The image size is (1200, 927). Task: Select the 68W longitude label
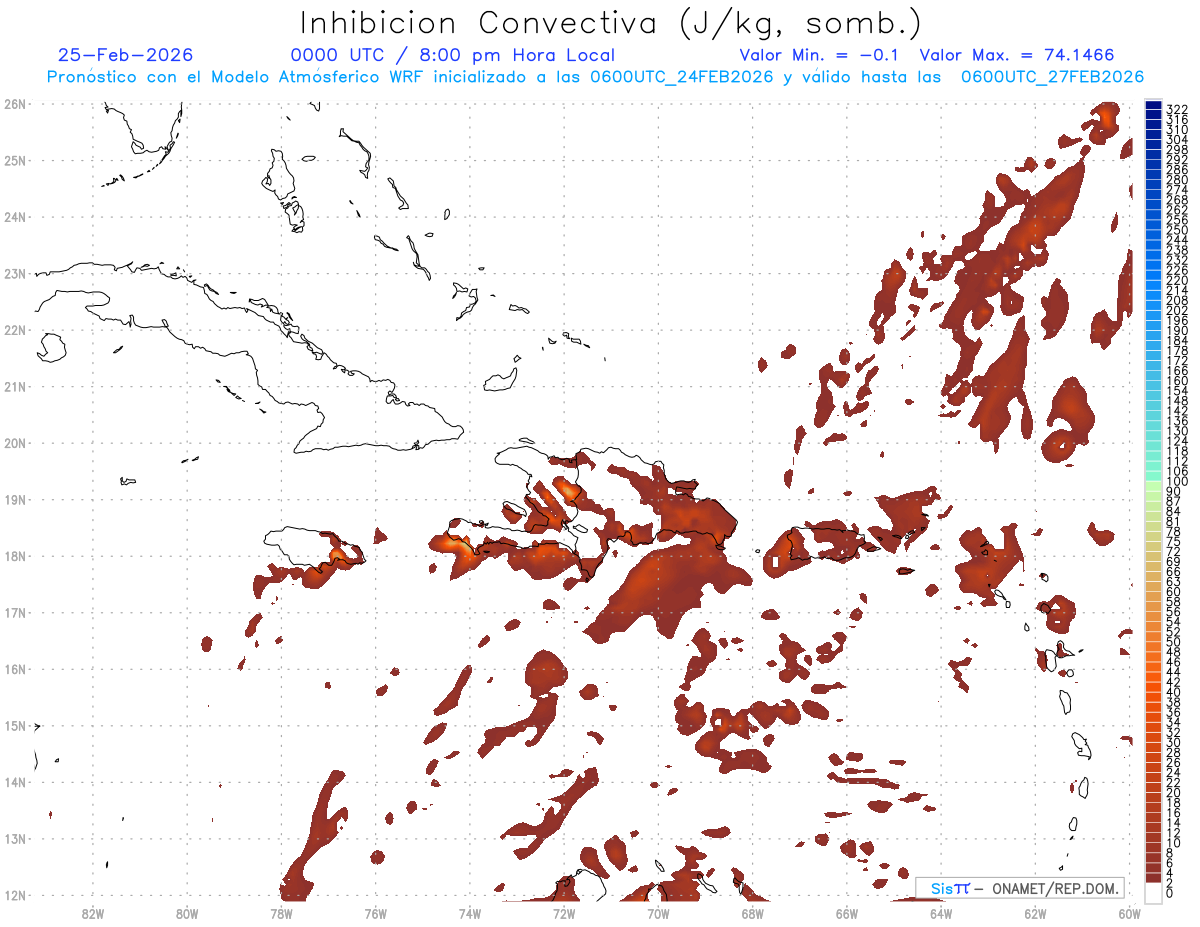[753, 913]
